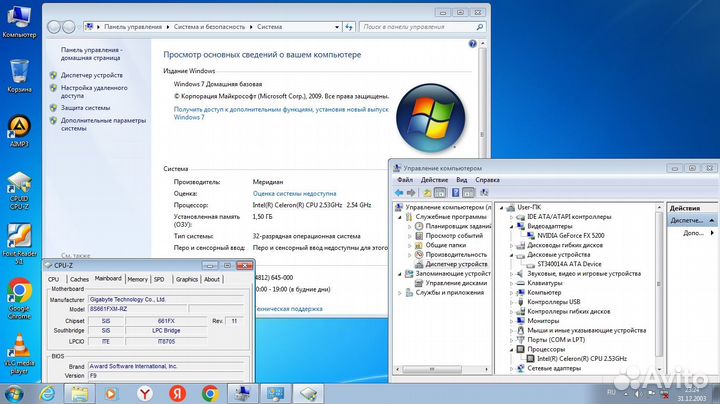Open the red Я Yandex taskbar icon

(177, 394)
